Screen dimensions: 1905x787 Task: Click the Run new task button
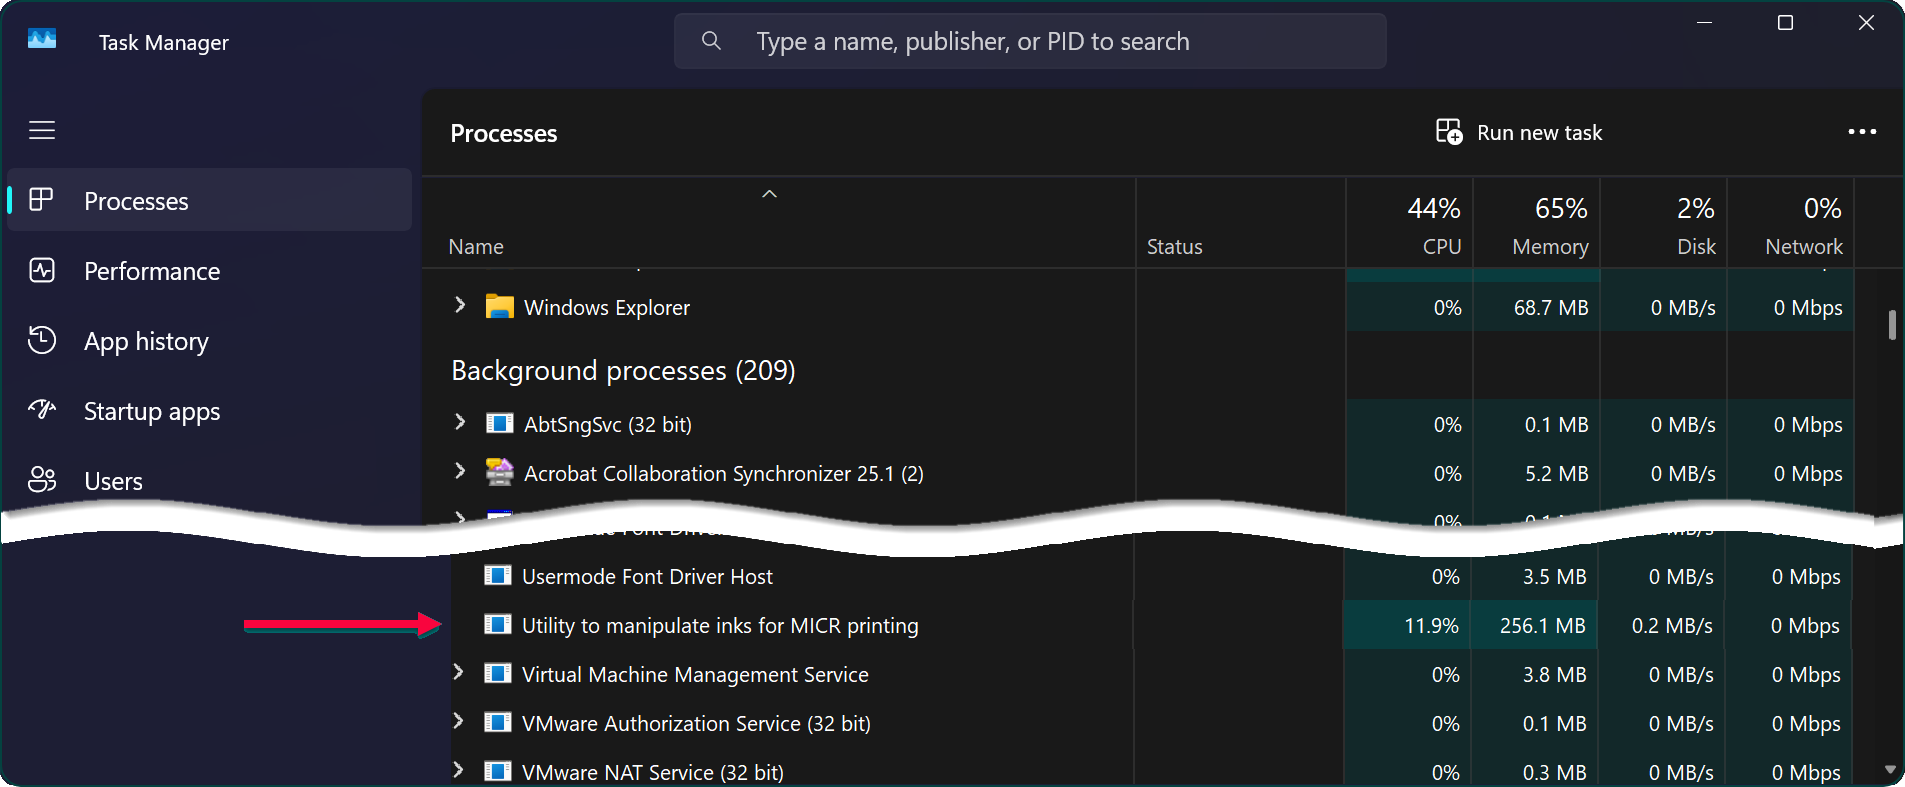pyautogui.click(x=1519, y=132)
